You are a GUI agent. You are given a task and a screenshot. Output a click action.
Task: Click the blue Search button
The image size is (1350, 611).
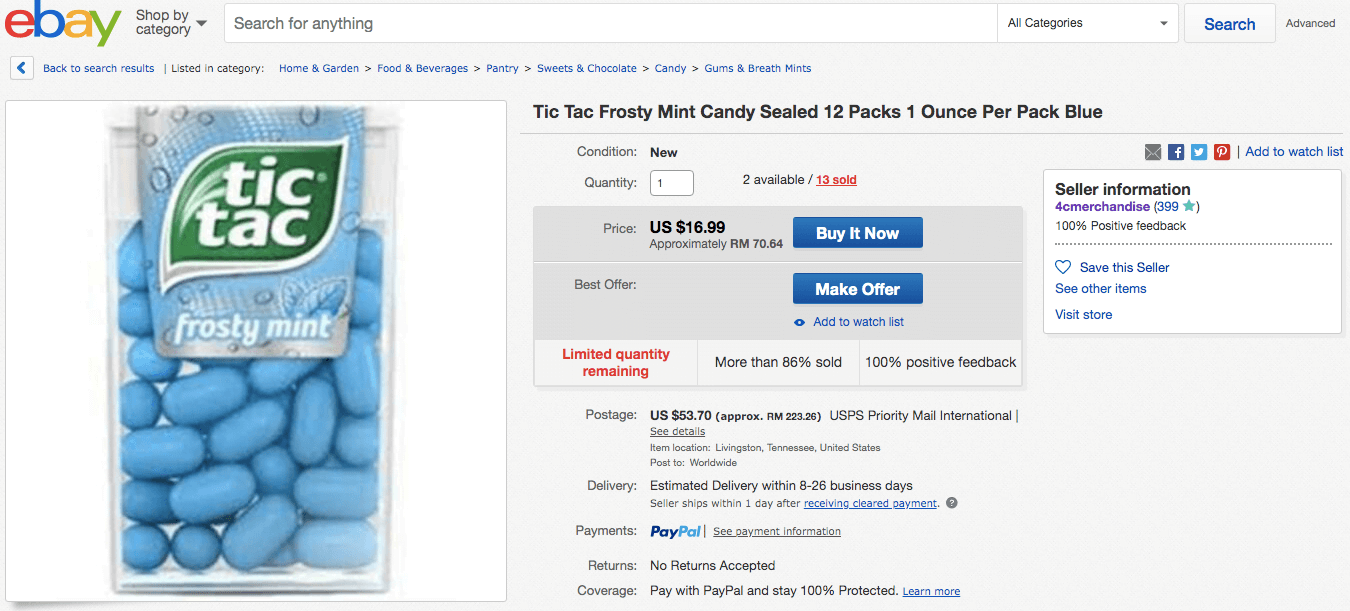click(1229, 24)
